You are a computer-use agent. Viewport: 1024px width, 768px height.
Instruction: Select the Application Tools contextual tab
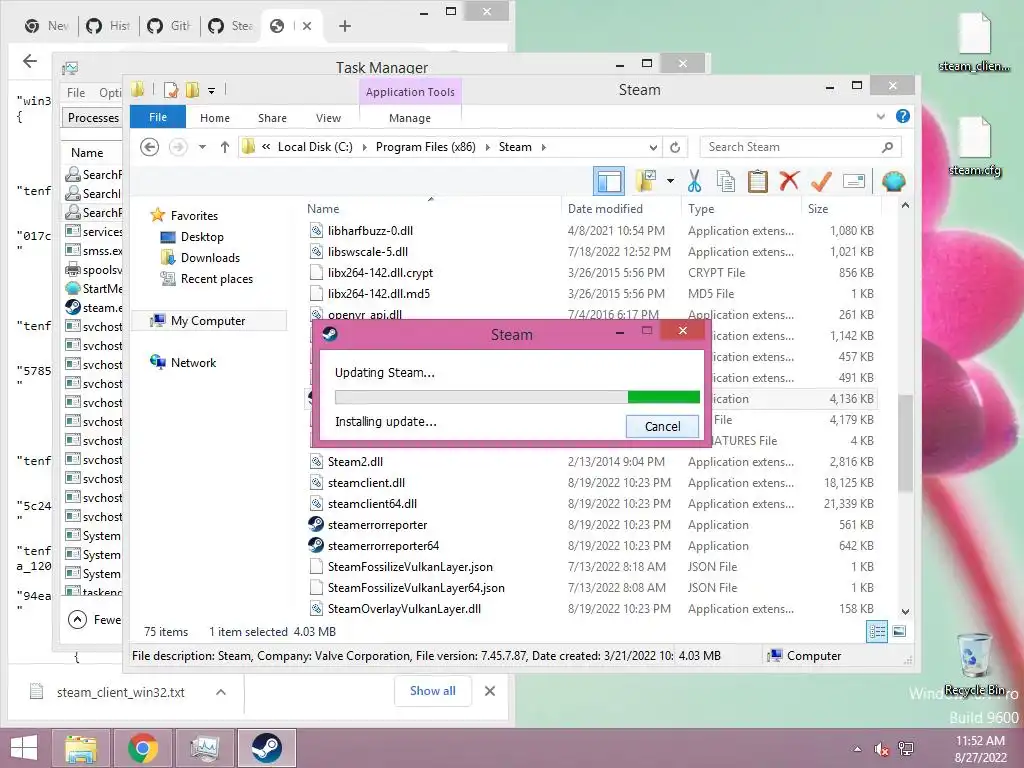410,92
